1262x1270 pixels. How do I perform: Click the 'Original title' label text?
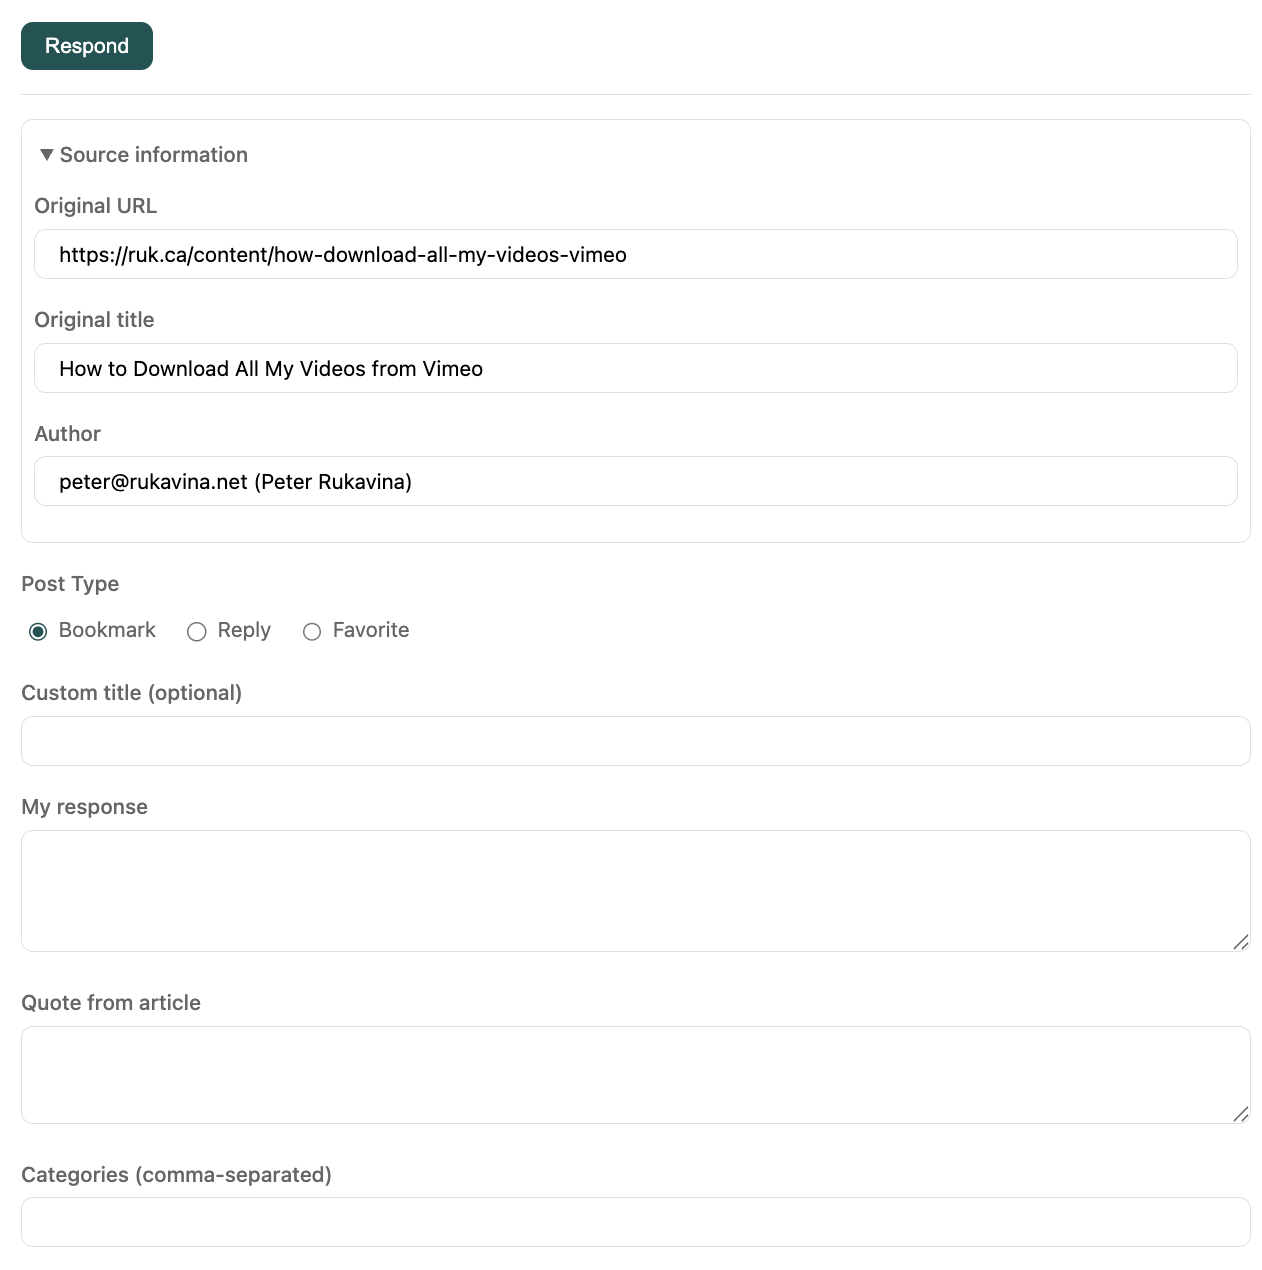coord(94,320)
